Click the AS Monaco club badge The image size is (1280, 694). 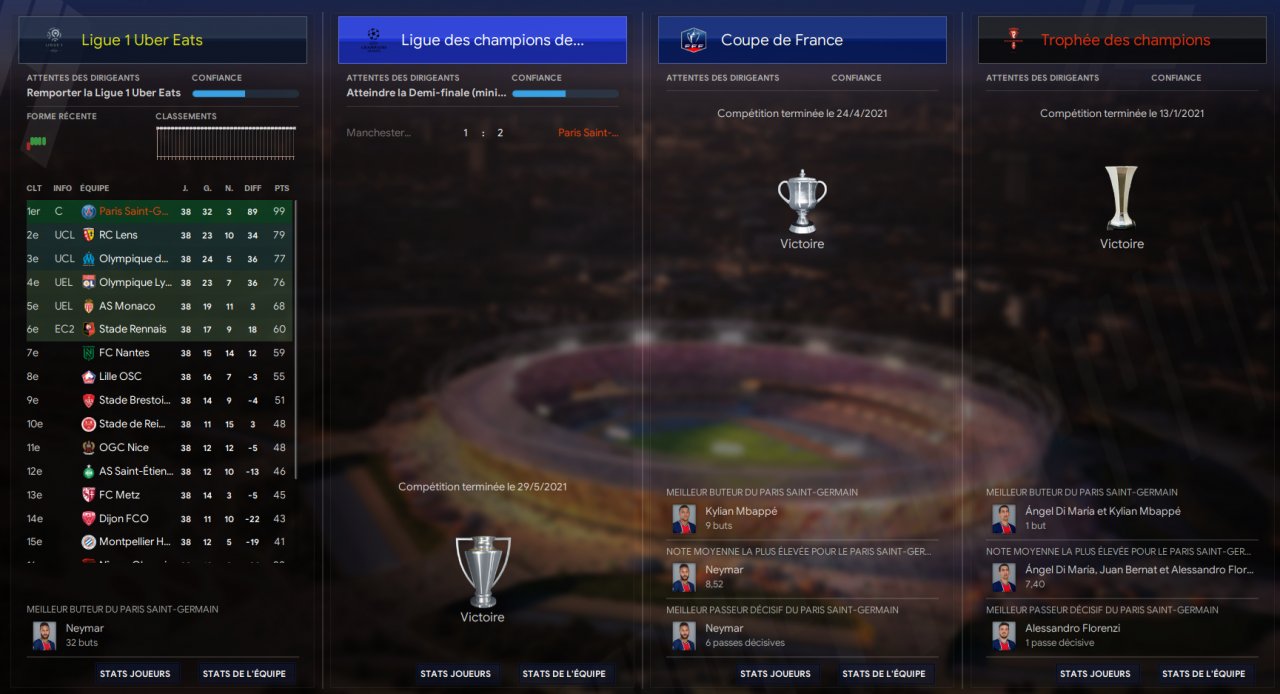pos(88,306)
